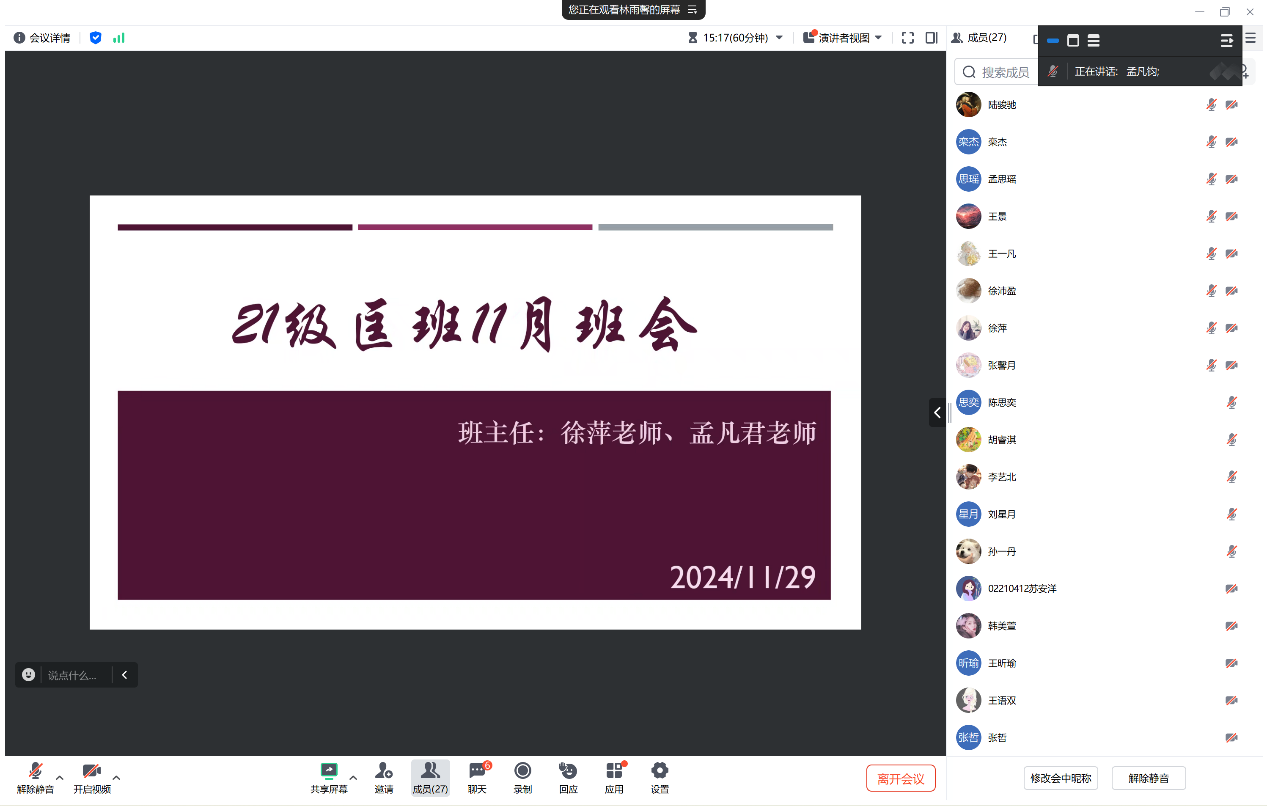Image resolution: width=1267 pixels, height=806 pixels.
Task: Enter fullscreen mode via top toolbar icon
Action: pyautogui.click(x=908, y=38)
